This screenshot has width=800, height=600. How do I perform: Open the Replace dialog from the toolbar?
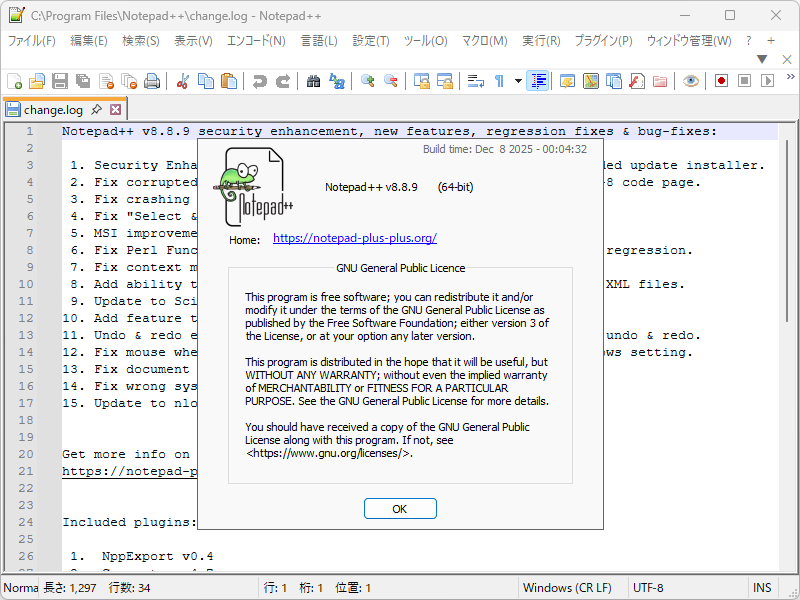[x=337, y=81]
